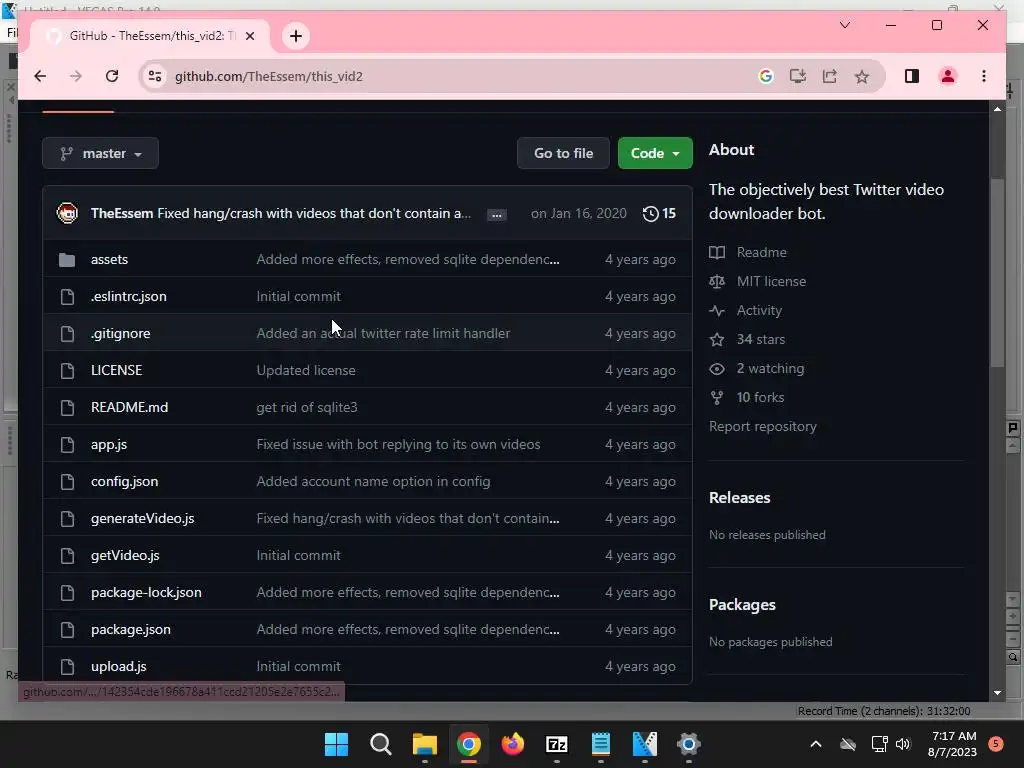Open File Explorer from taskbar

coord(424,744)
